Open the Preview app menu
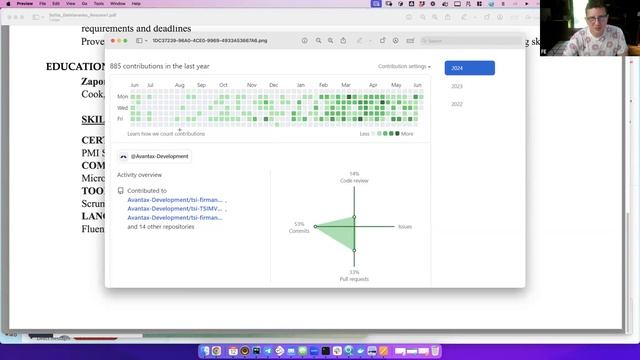640x360 pixels. [24, 4]
